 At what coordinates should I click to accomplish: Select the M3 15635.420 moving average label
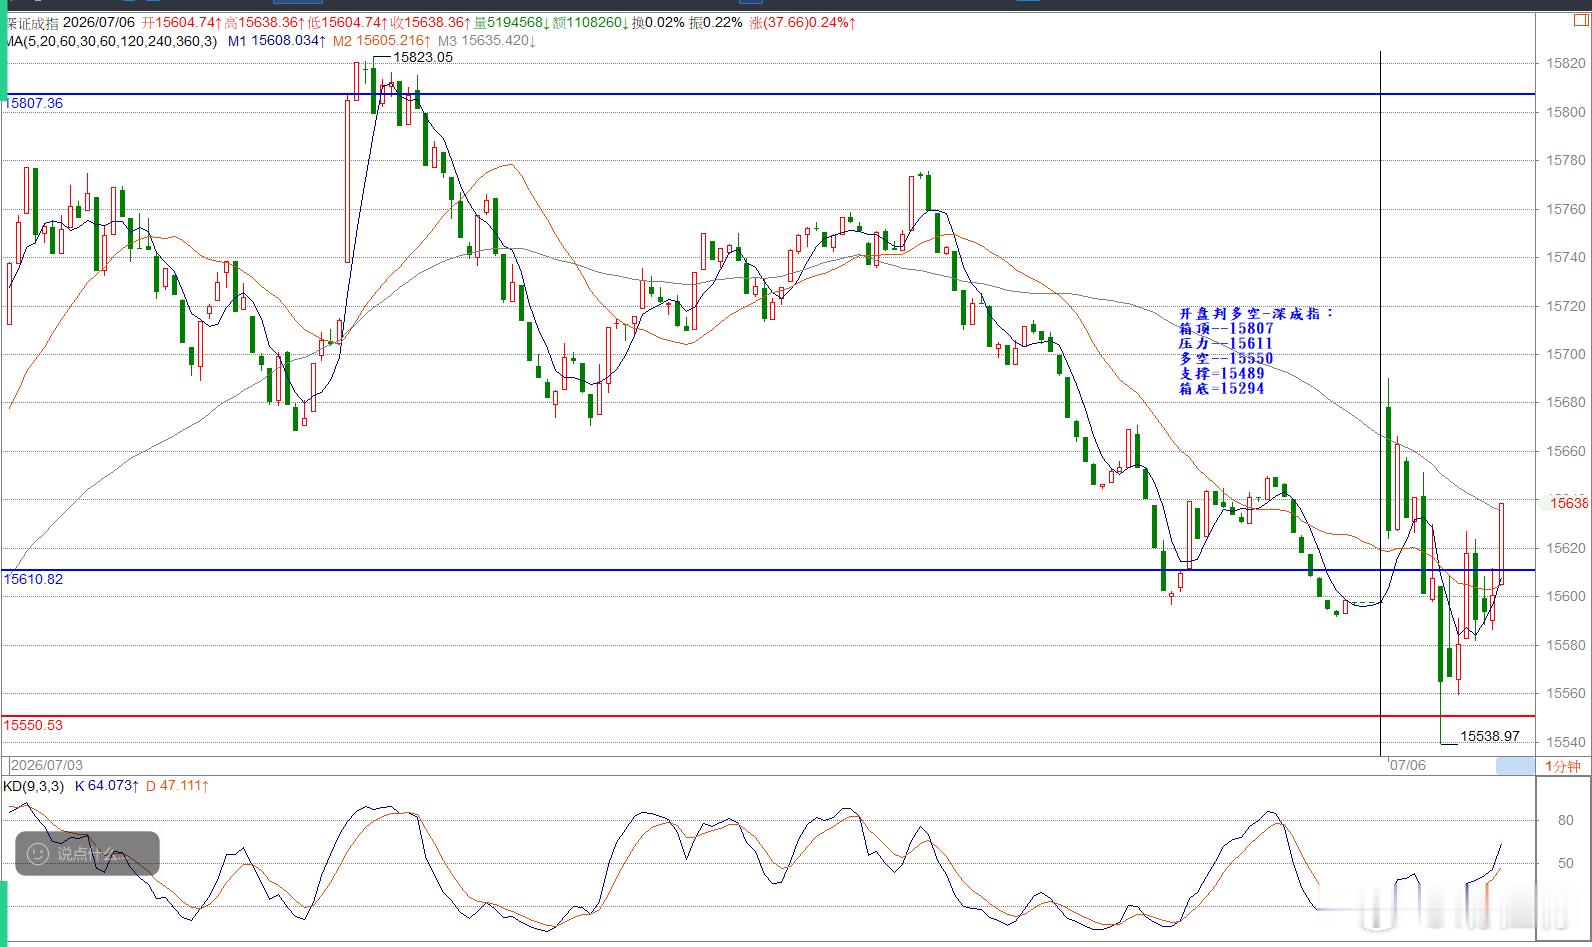point(487,41)
